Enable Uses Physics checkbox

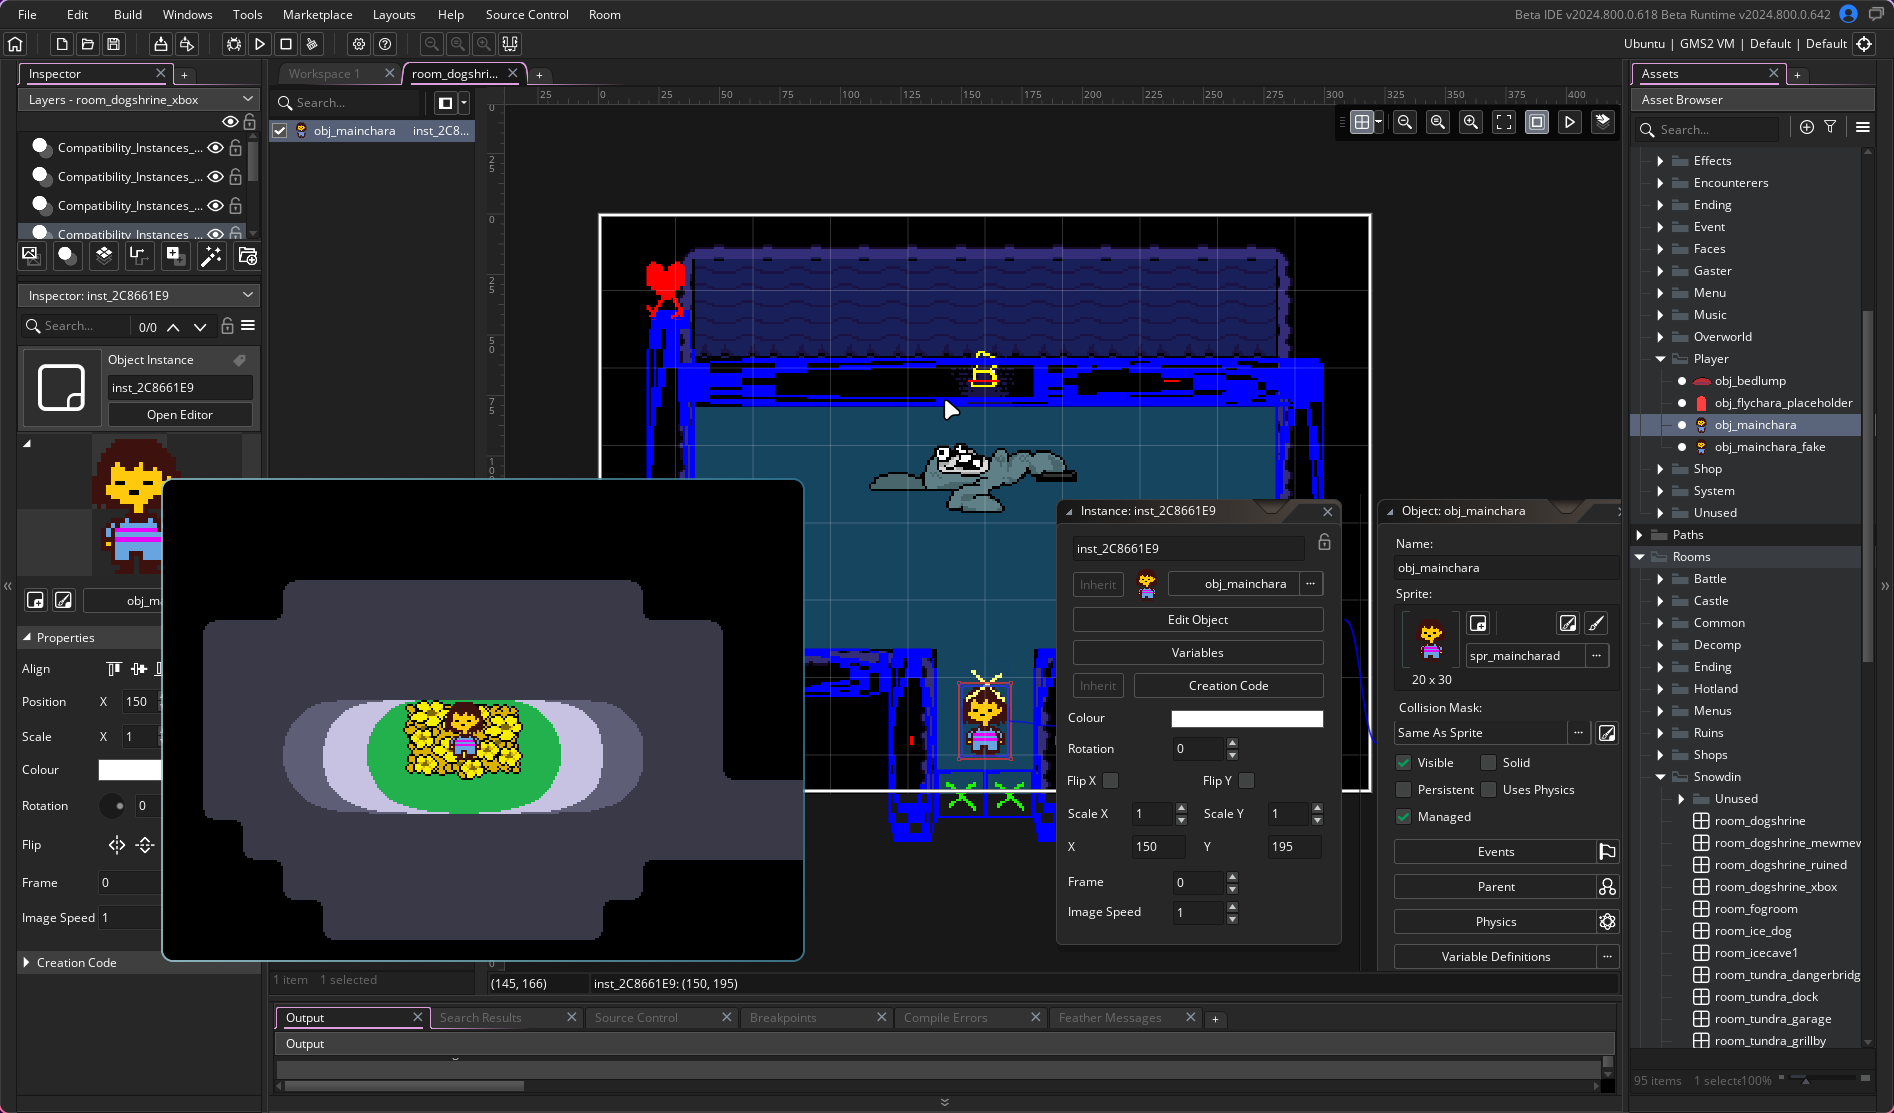(x=1489, y=790)
